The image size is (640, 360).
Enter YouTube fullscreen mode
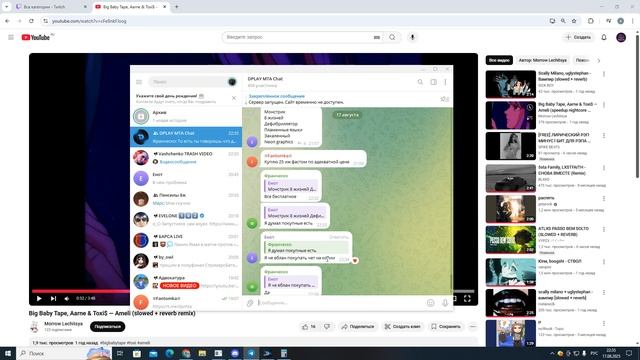tap(467, 298)
